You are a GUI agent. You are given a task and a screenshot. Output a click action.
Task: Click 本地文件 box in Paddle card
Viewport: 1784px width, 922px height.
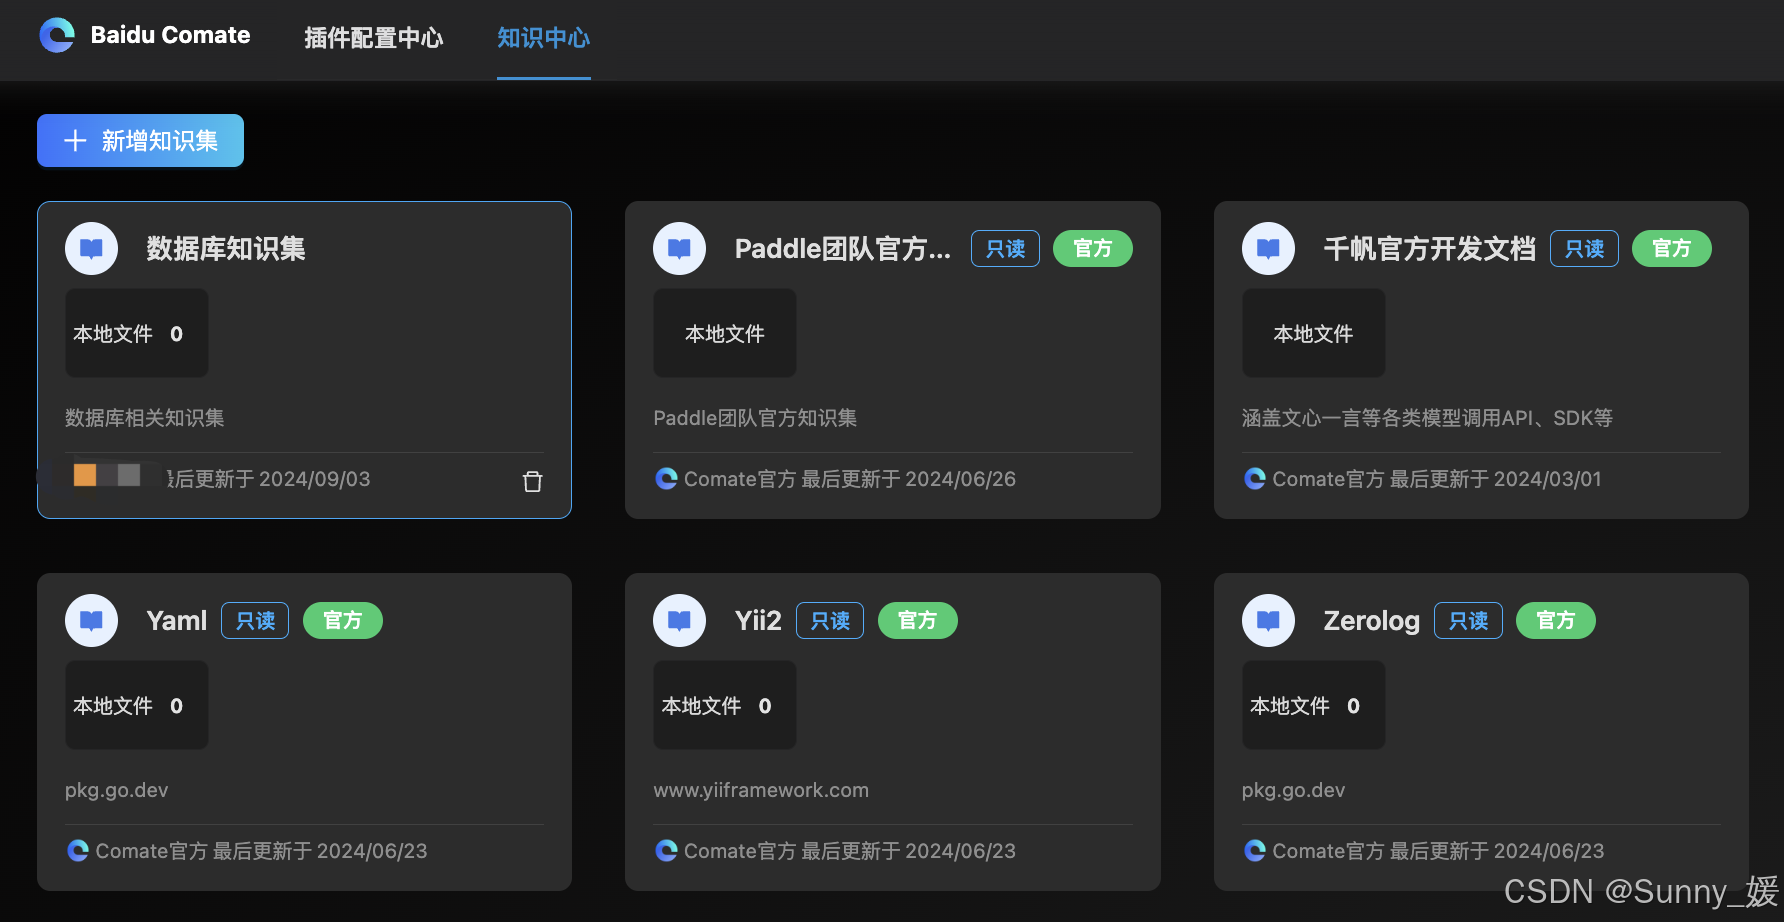point(725,333)
